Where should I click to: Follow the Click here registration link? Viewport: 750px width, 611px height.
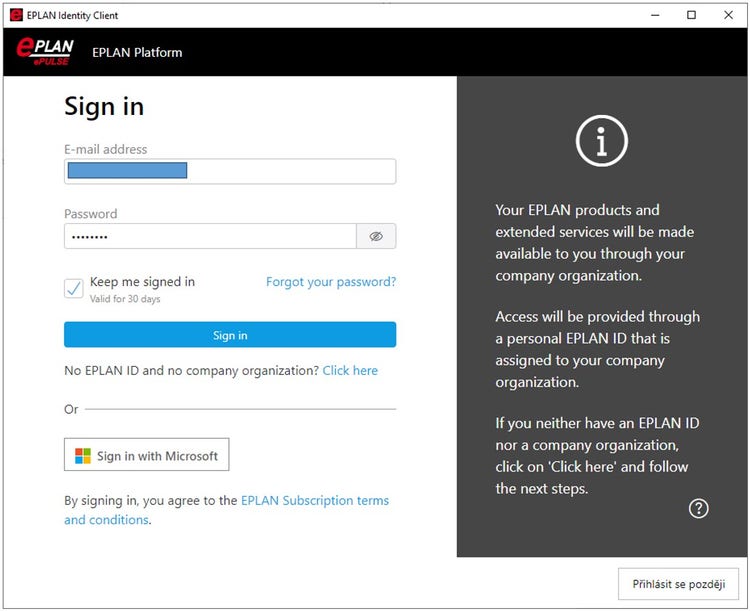tap(350, 370)
